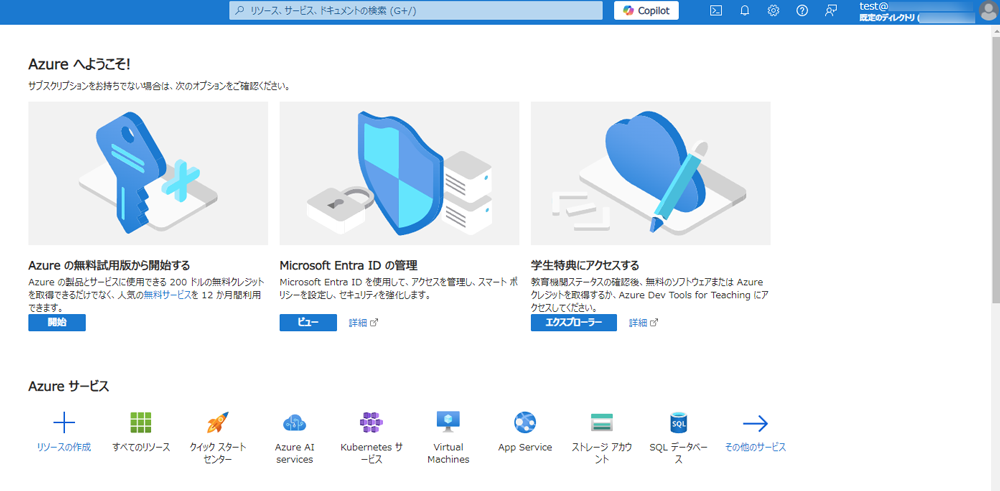Click the App Service label
1000x491 pixels.
pos(525,448)
